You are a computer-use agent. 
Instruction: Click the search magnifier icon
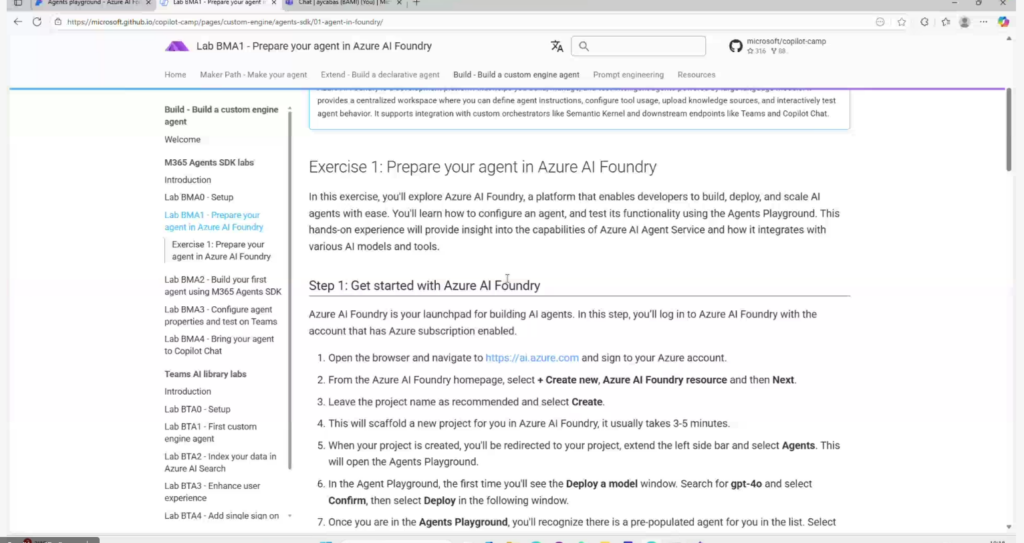coord(584,46)
